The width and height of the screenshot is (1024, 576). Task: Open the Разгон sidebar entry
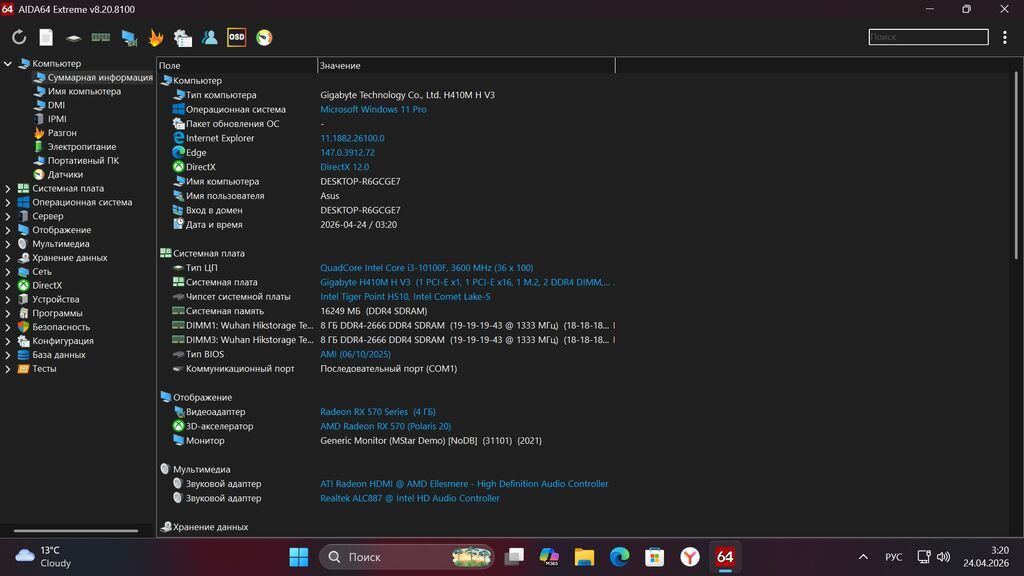click(x=62, y=133)
